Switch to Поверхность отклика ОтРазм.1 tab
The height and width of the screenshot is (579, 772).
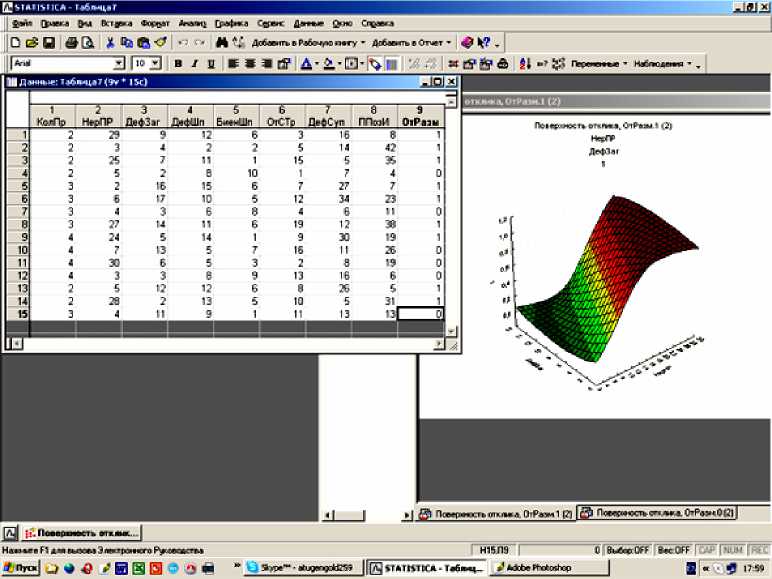pyautogui.click(x=495, y=514)
